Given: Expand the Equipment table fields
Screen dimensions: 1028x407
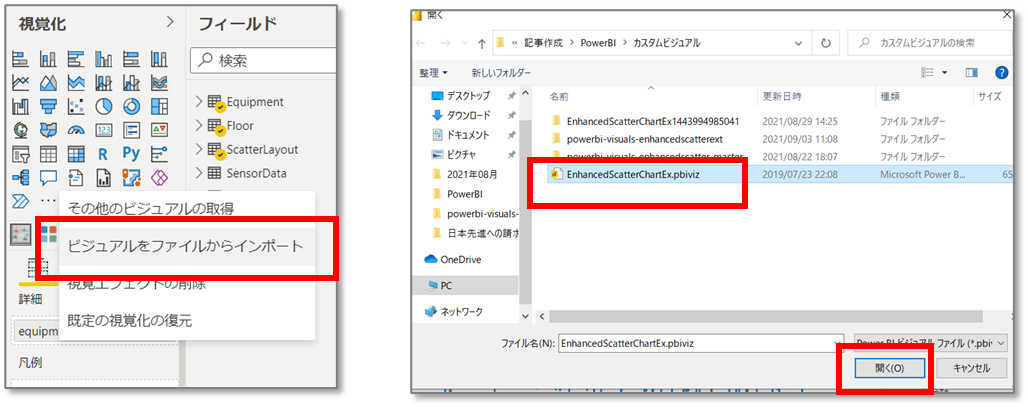Looking at the screenshot, I should point(199,102).
